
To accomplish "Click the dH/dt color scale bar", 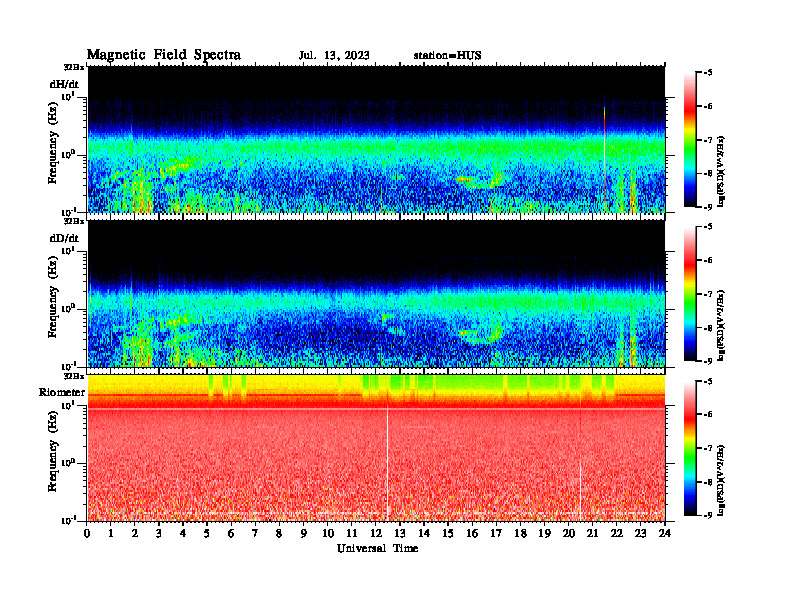I will tap(690, 139).
